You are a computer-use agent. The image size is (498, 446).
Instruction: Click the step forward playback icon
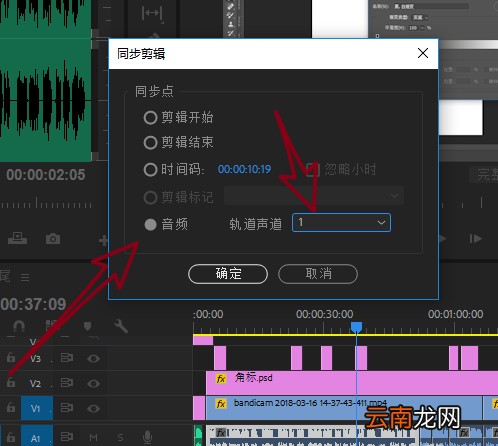[x=476, y=239]
